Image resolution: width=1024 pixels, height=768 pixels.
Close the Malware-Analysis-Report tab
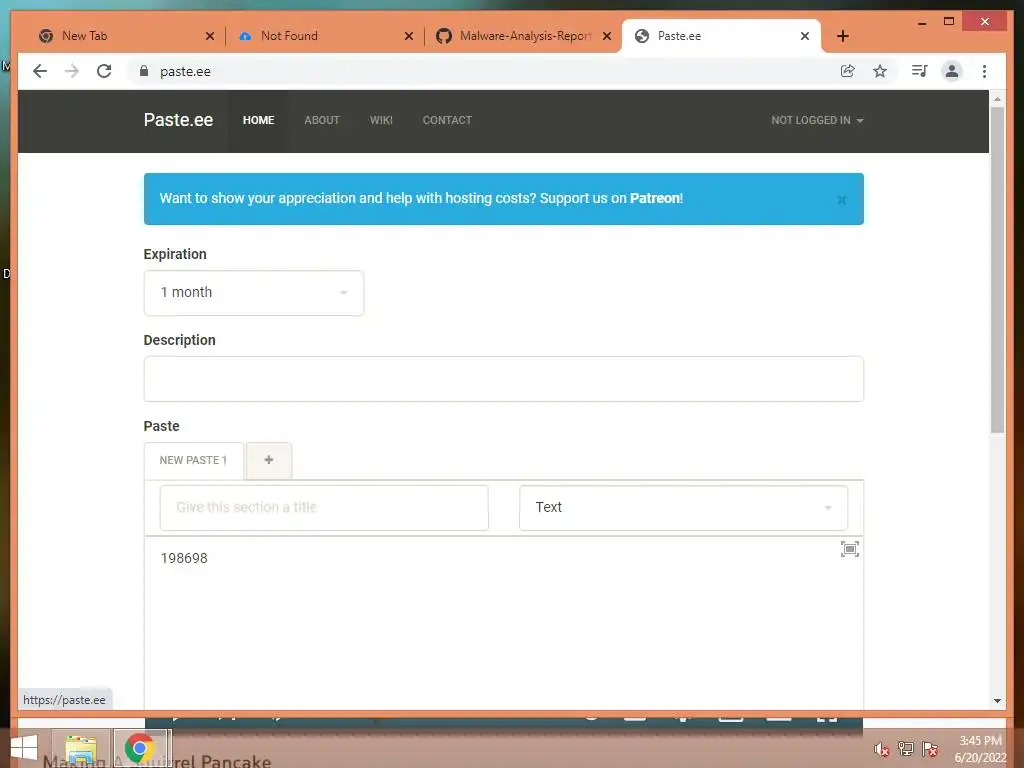click(x=607, y=36)
